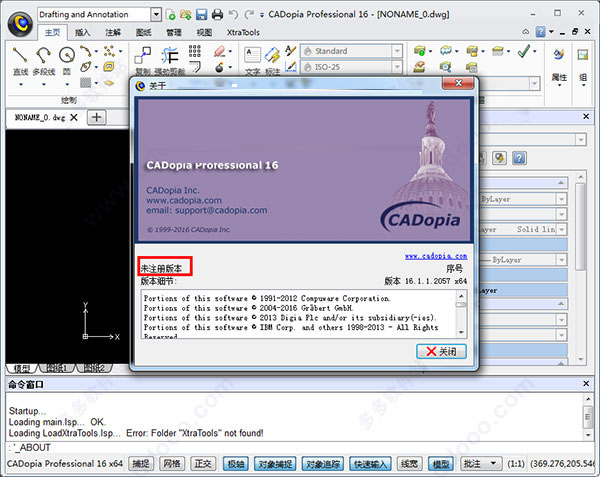
Task: Open the CADopia application menu logo button
Action: pos(20,24)
